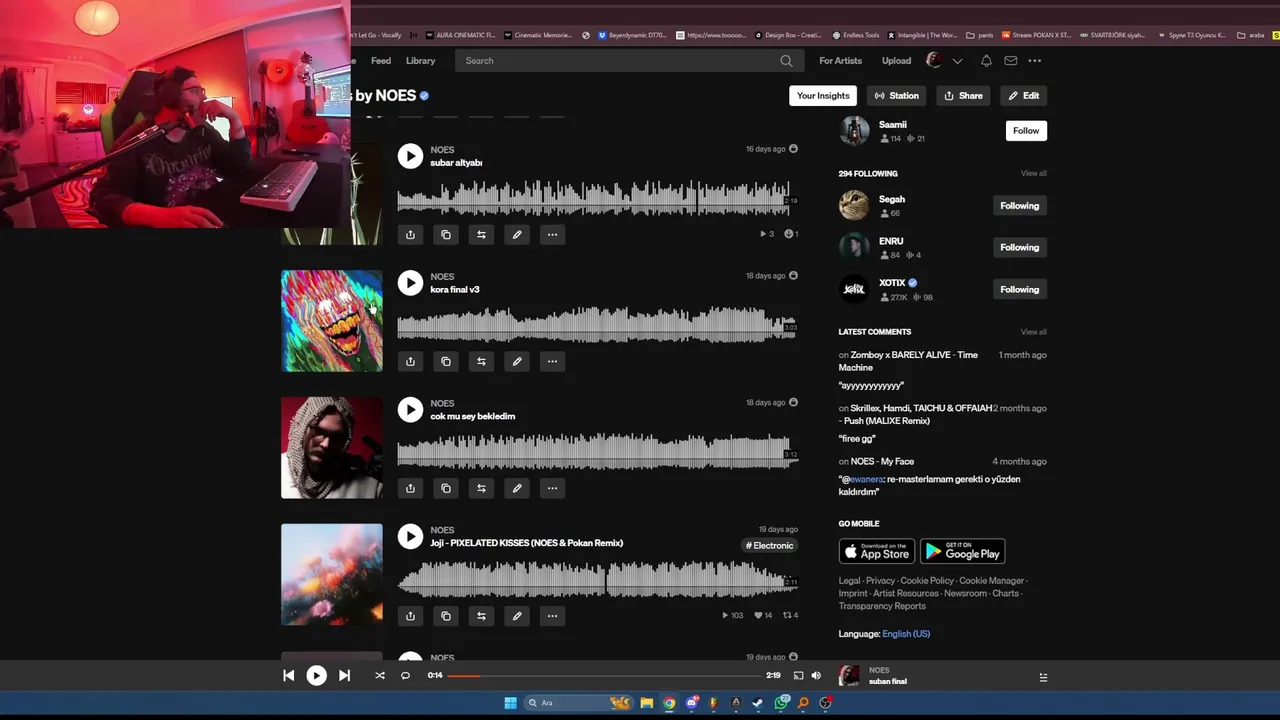This screenshot has height=720, width=1280.
Task: Skip to the previous track
Action: pyautogui.click(x=288, y=676)
